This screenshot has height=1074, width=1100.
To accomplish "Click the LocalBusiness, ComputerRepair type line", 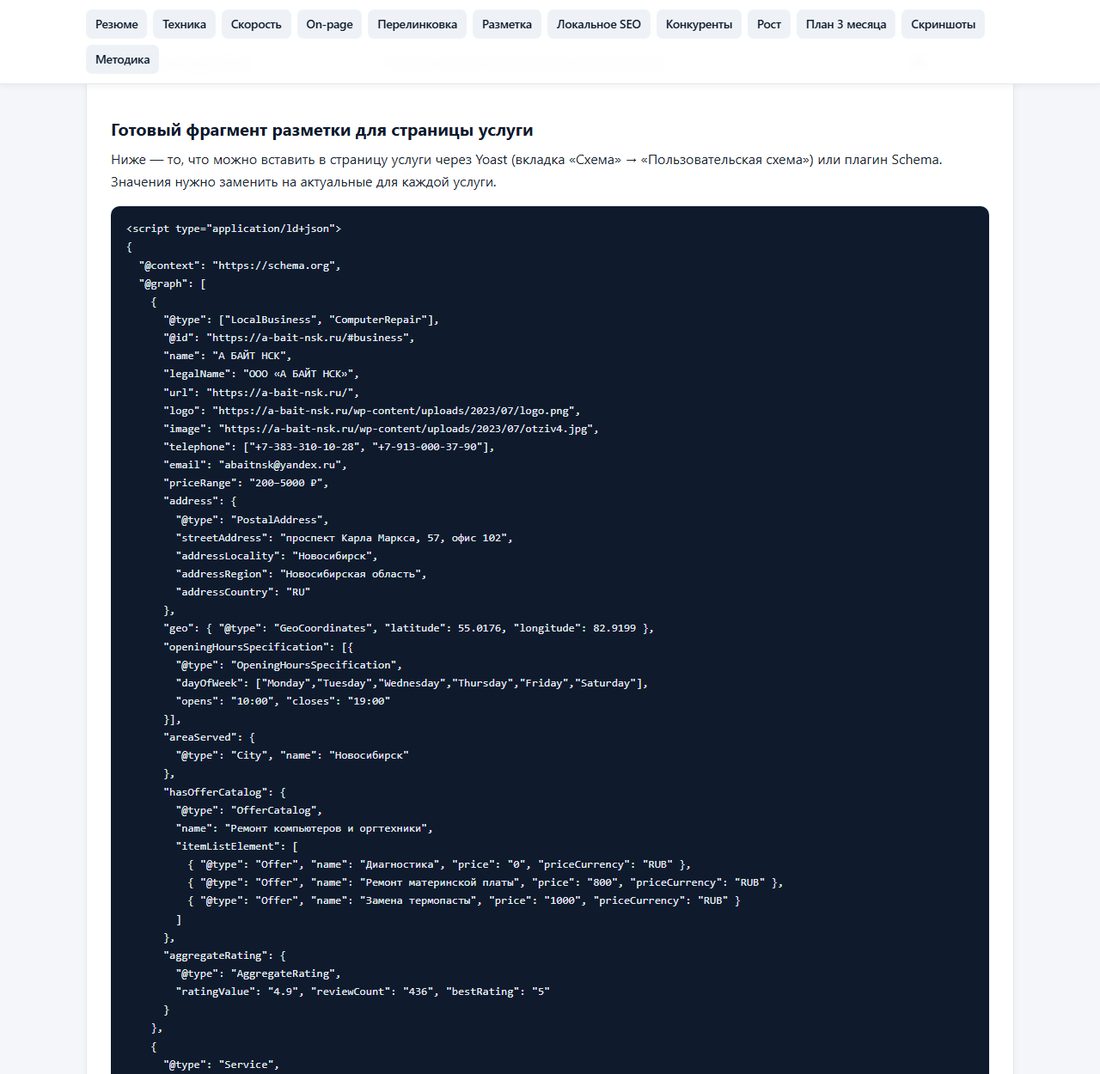I will tap(301, 320).
